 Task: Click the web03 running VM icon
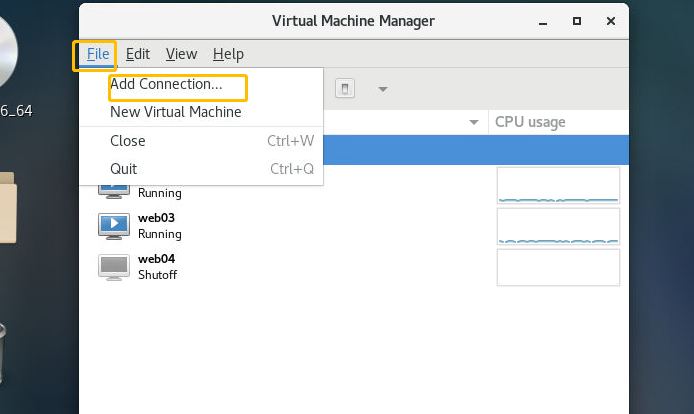point(114,225)
